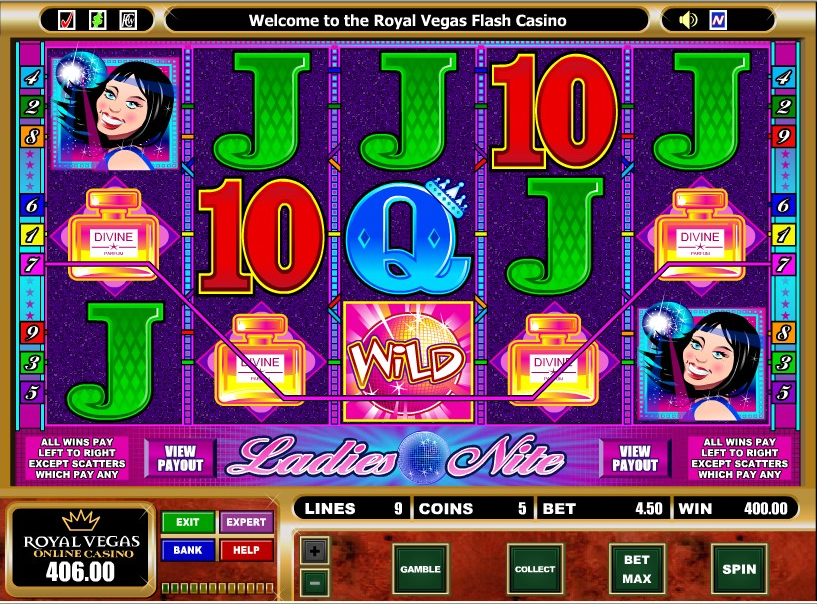Click the Exit button
The width and height of the screenshot is (817, 604).
pyautogui.click(x=188, y=522)
